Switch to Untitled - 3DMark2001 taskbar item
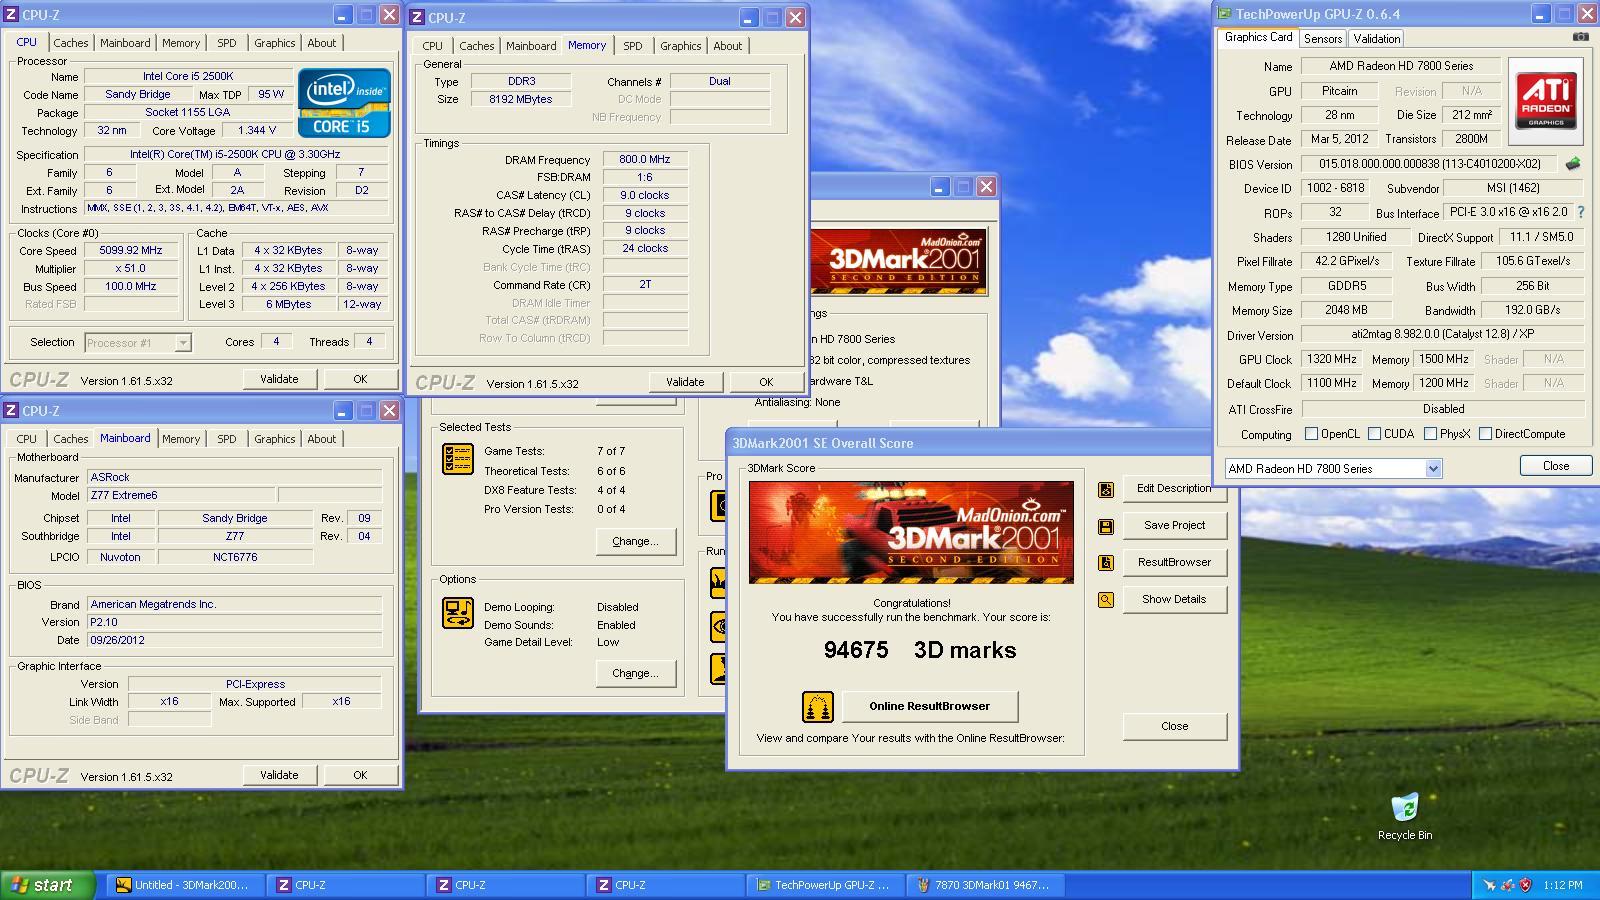This screenshot has width=1600, height=900. pos(186,885)
